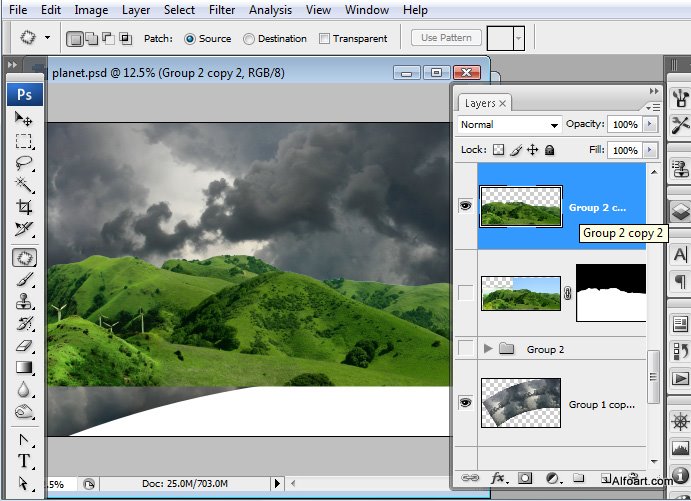Select the Clone Stamp tool
The image size is (691, 501).
click(24, 302)
